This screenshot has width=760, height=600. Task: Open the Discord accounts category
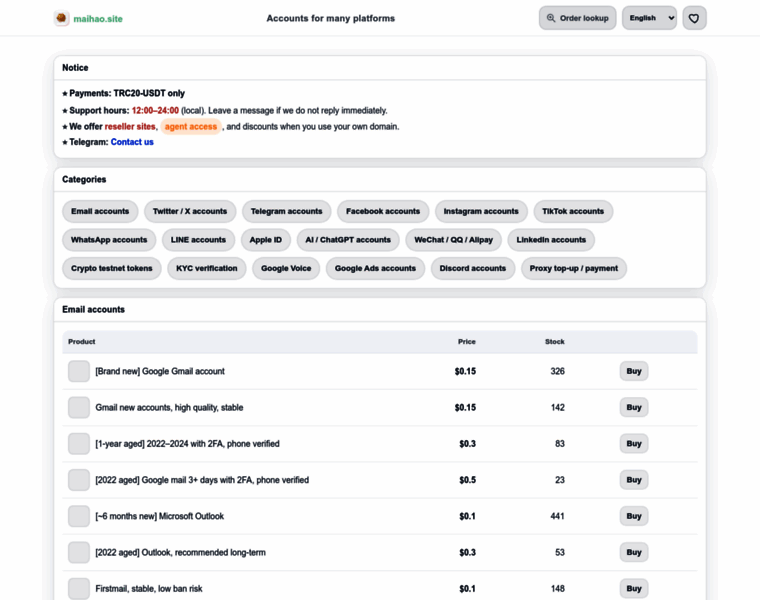473,268
